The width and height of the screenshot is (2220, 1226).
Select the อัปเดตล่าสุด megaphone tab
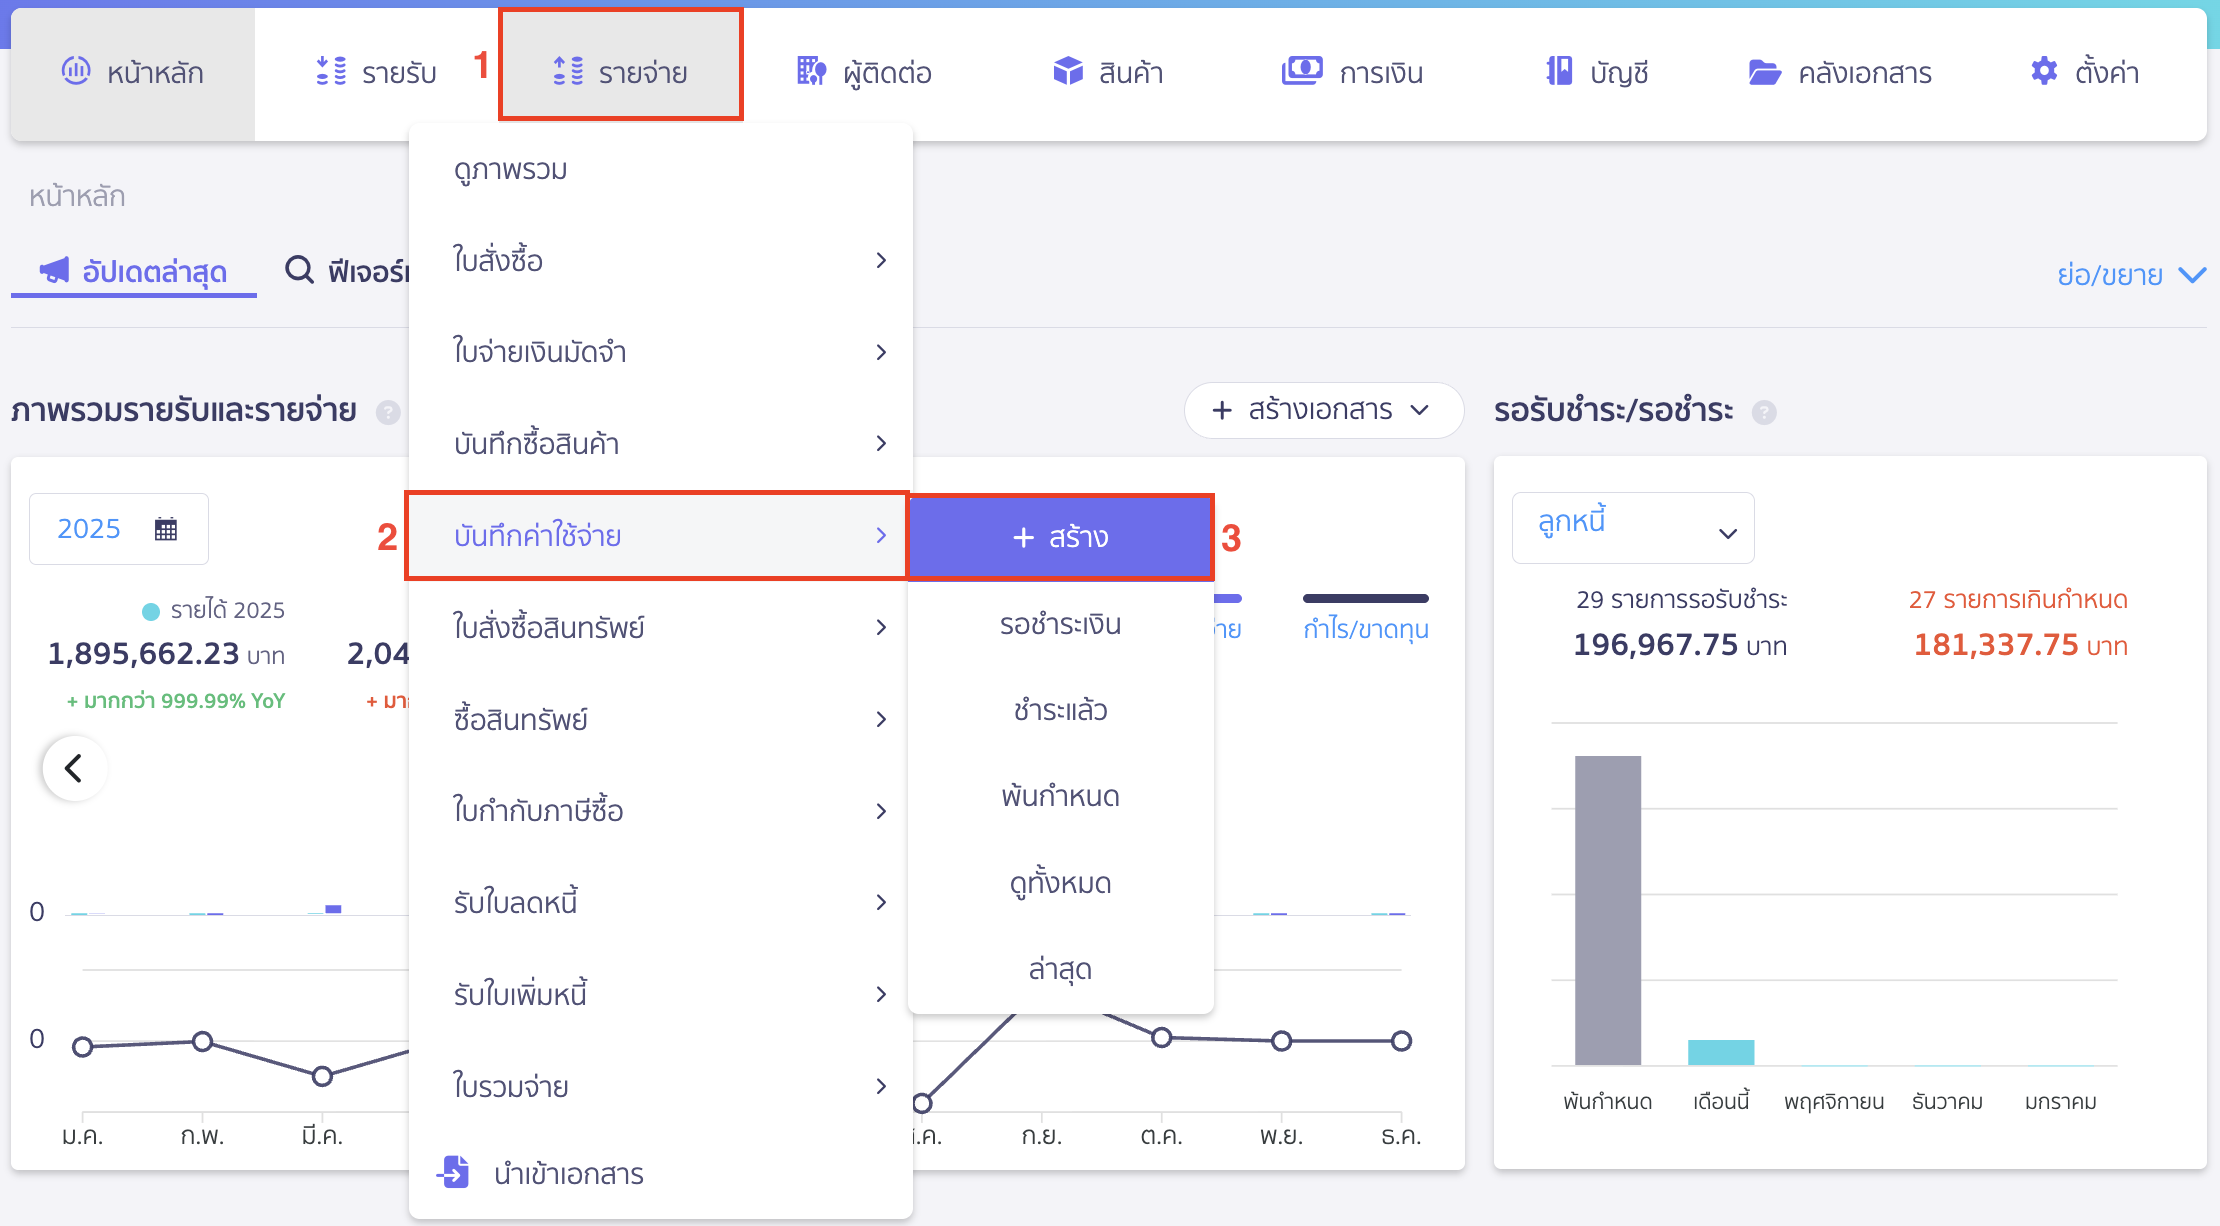[x=133, y=271]
